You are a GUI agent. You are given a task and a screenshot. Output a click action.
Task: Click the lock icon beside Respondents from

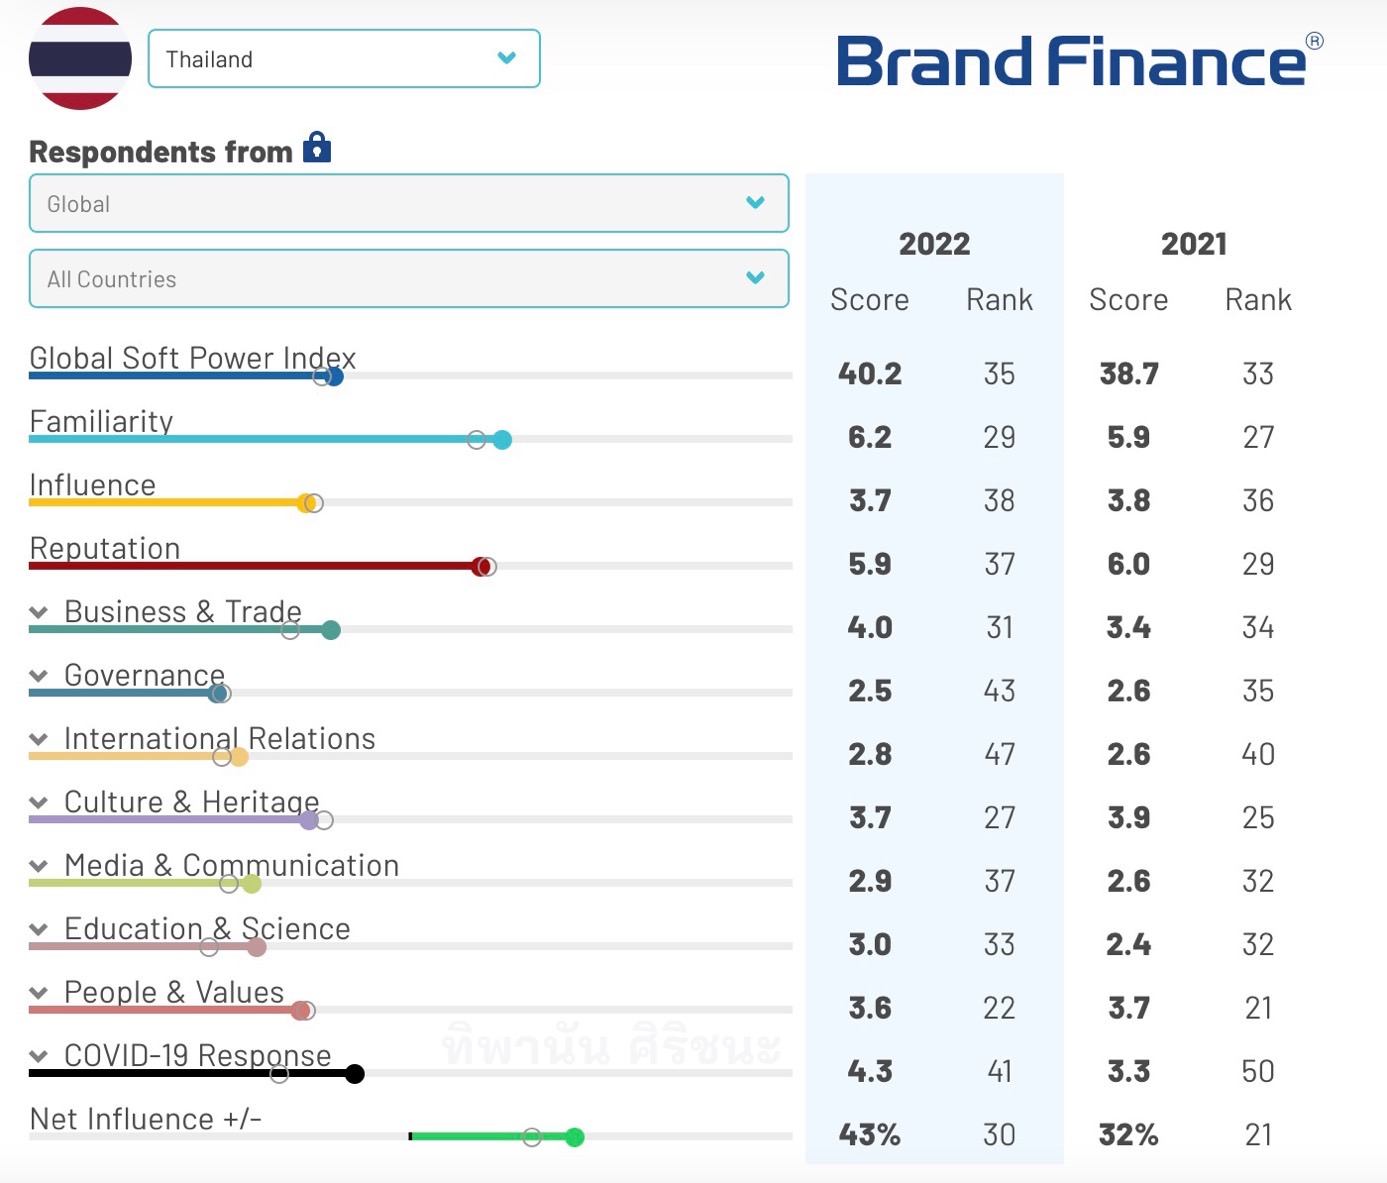click(317, 147)
